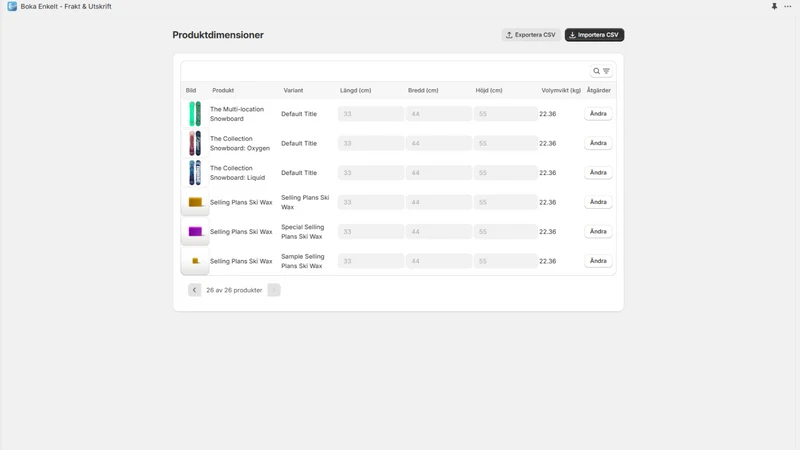Select Bredd field for Collection Snowboard: Liquid
Viewport: 800px width, 450px height.
click(439, 172)
